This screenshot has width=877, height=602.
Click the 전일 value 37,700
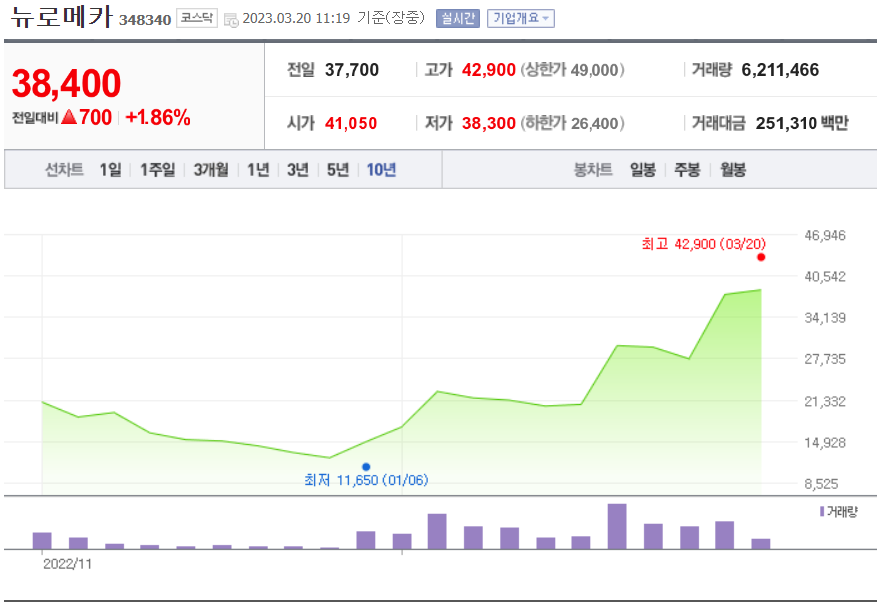pos(352,70)
